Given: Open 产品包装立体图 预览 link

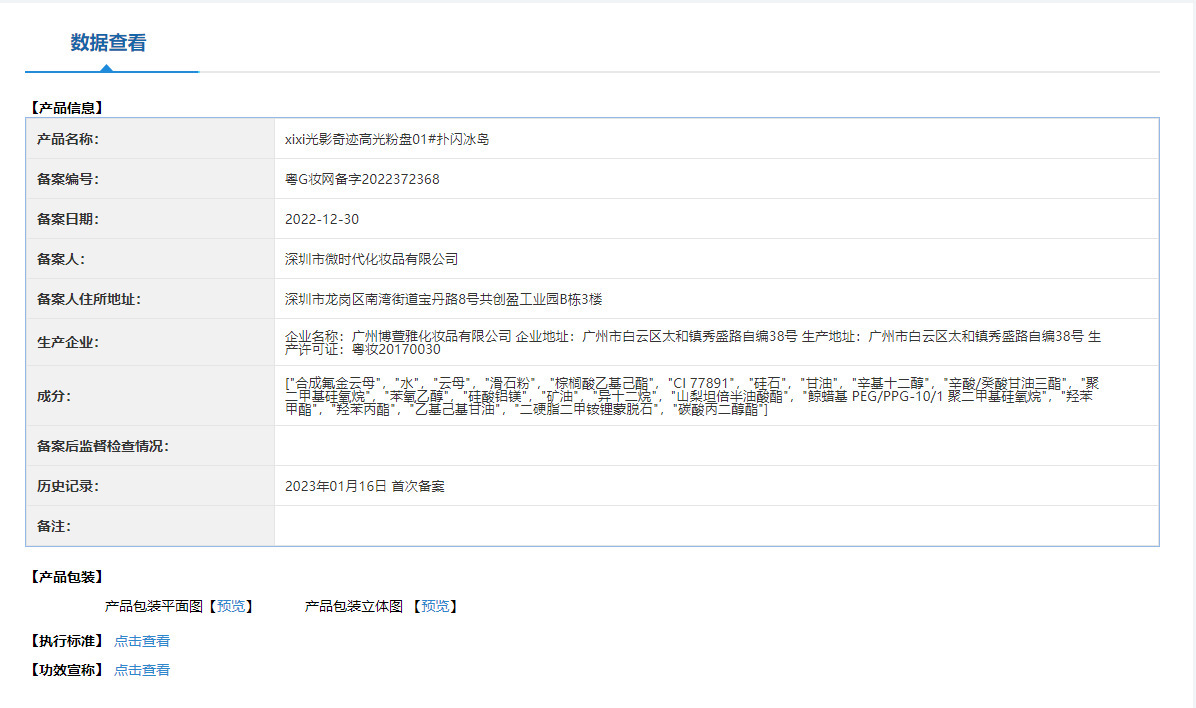Looking at the screenshot, I should tap(436, 606).
